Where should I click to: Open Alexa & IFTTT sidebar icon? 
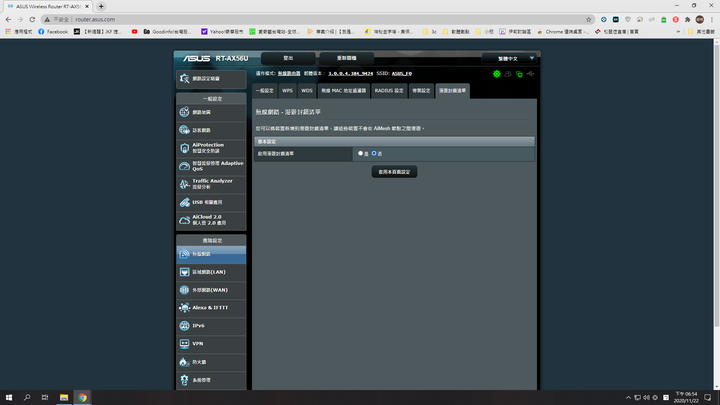click(x=185, y=308)
